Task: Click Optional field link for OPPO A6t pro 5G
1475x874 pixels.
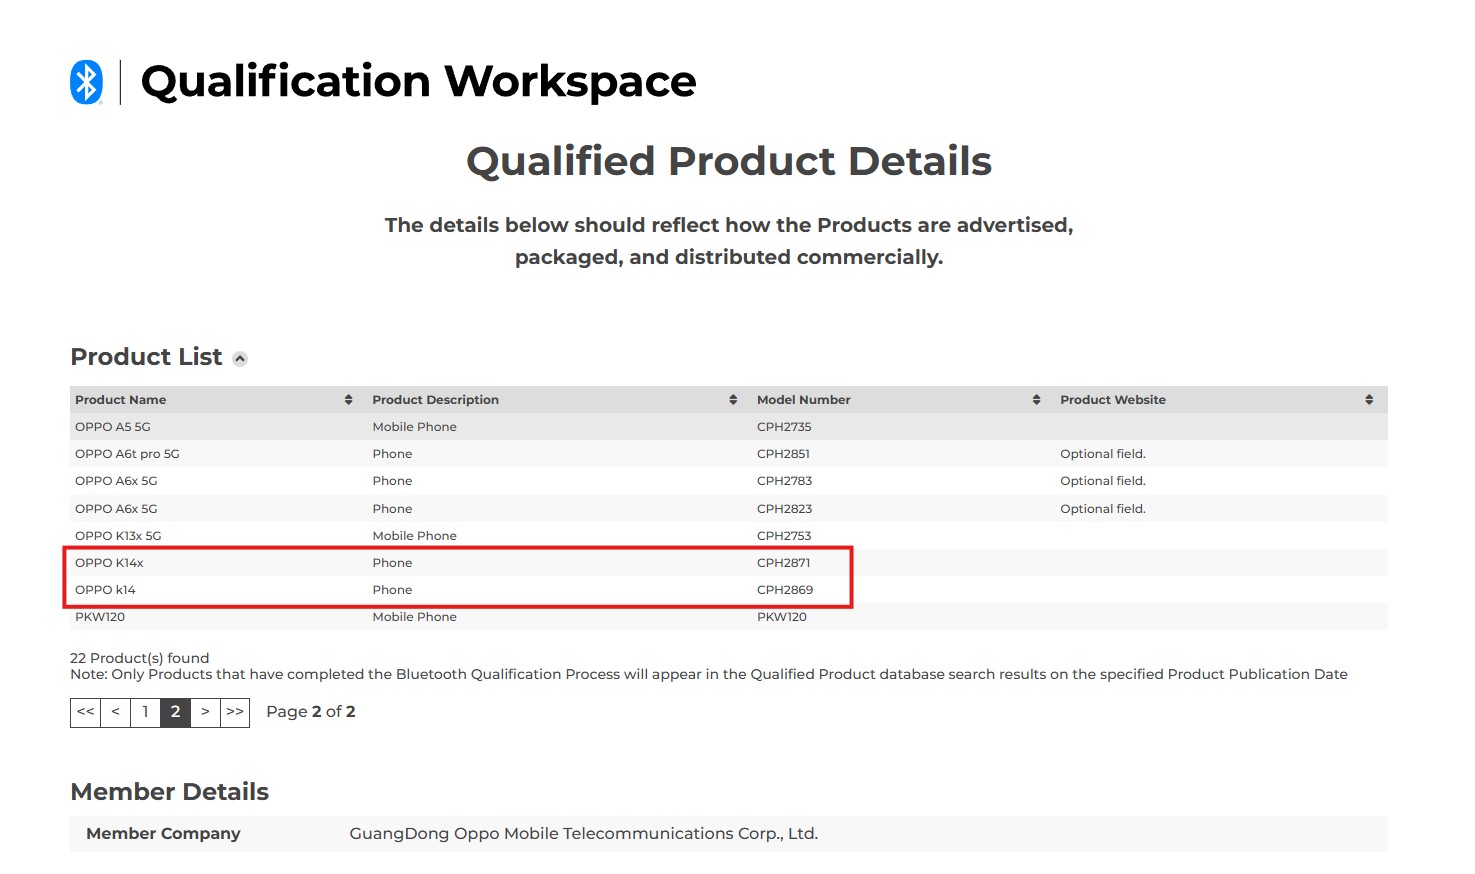Action: pos(1103,453)
